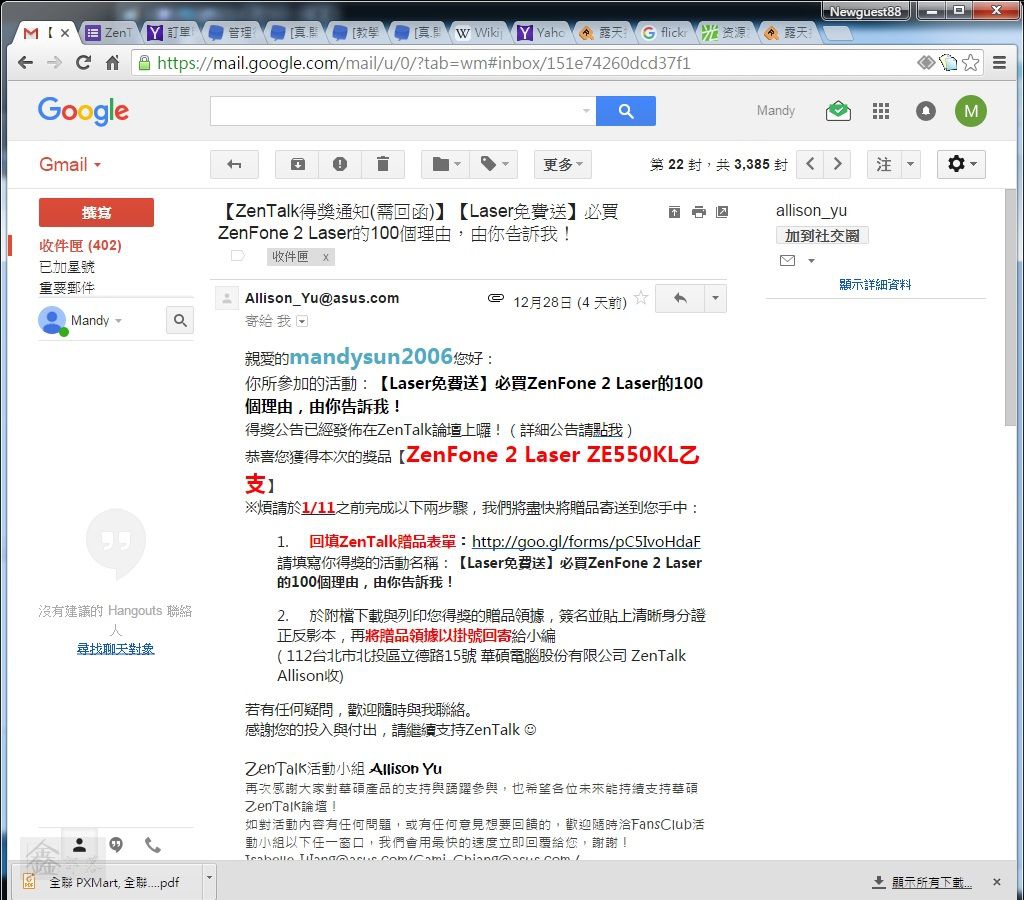
Task: Open the Gmail product switcher dropdown
Action: [70, 165]
